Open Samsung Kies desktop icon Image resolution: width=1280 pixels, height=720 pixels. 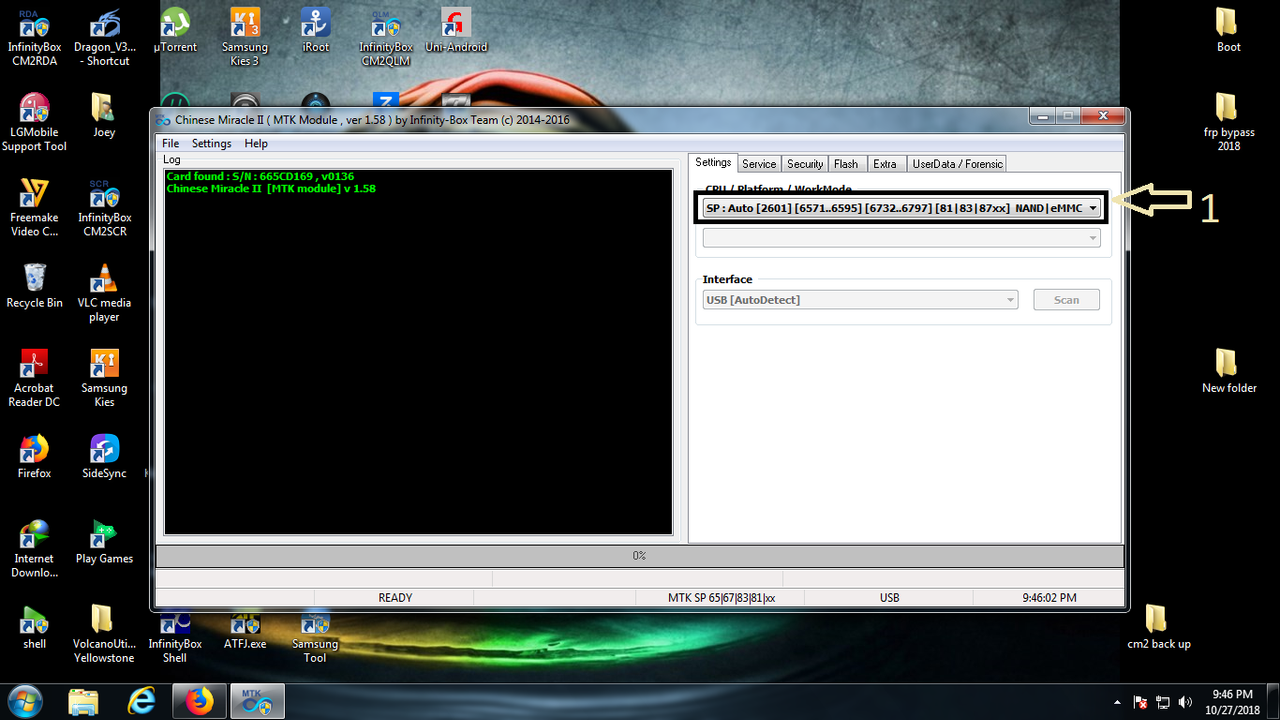(x=104, y=378)
